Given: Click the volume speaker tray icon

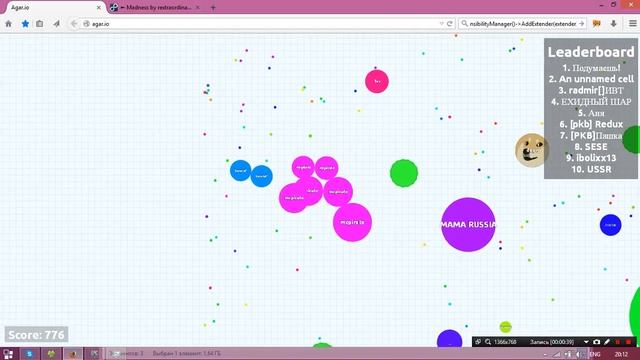Looking at the screenshot, I should [580, 354].
